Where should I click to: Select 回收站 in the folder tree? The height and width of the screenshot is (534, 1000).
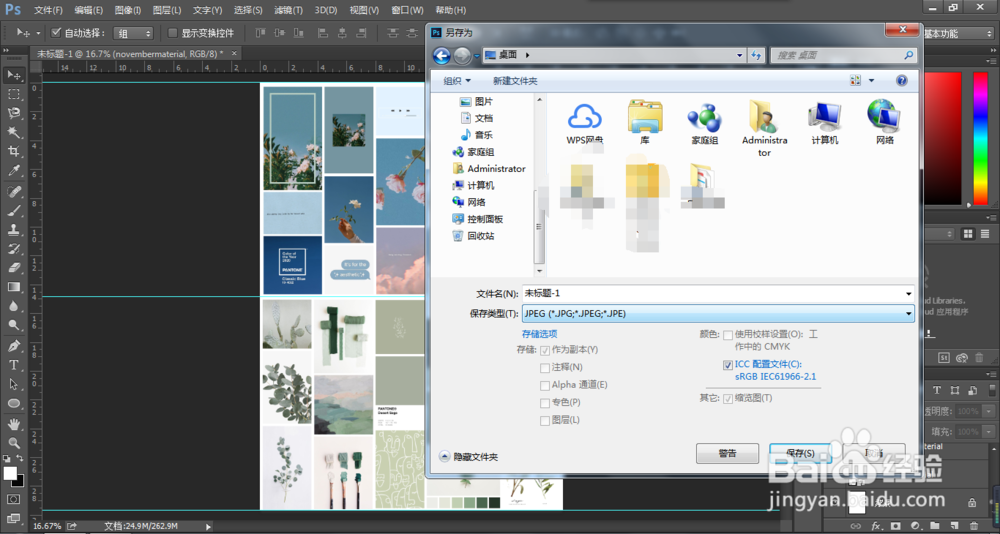point(474,235)
